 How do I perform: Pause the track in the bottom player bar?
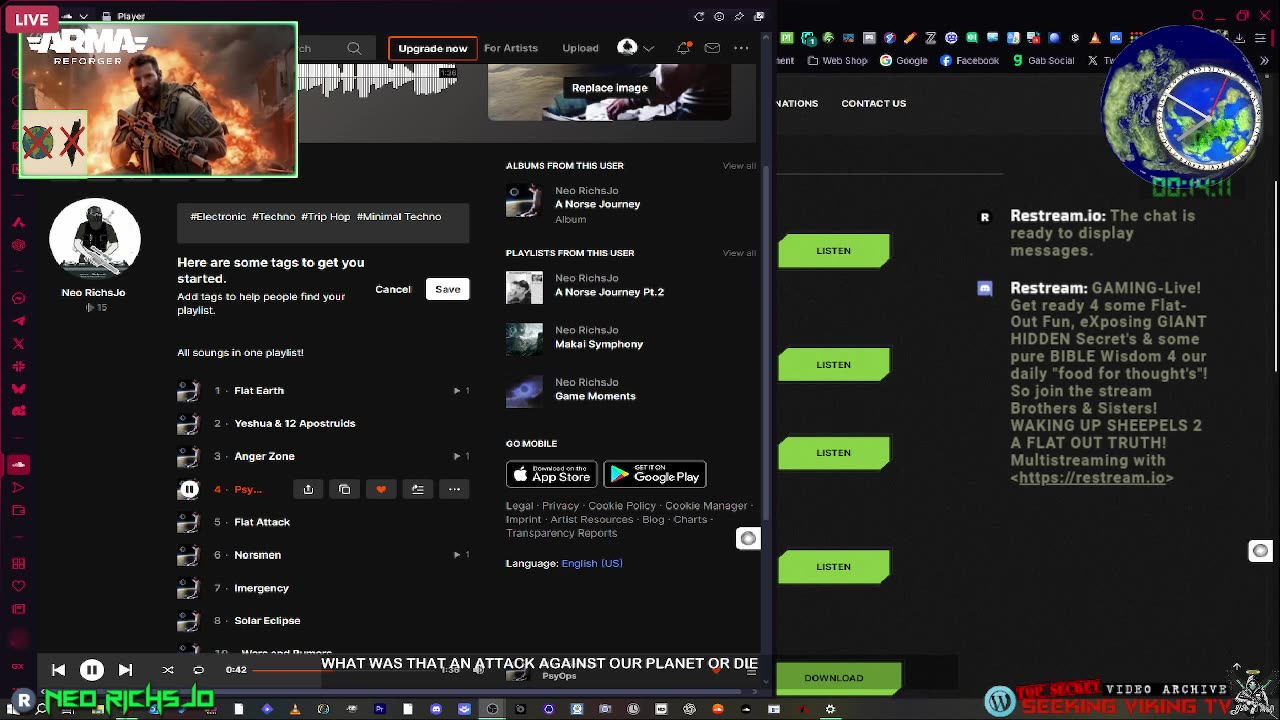tap(91, 670)
